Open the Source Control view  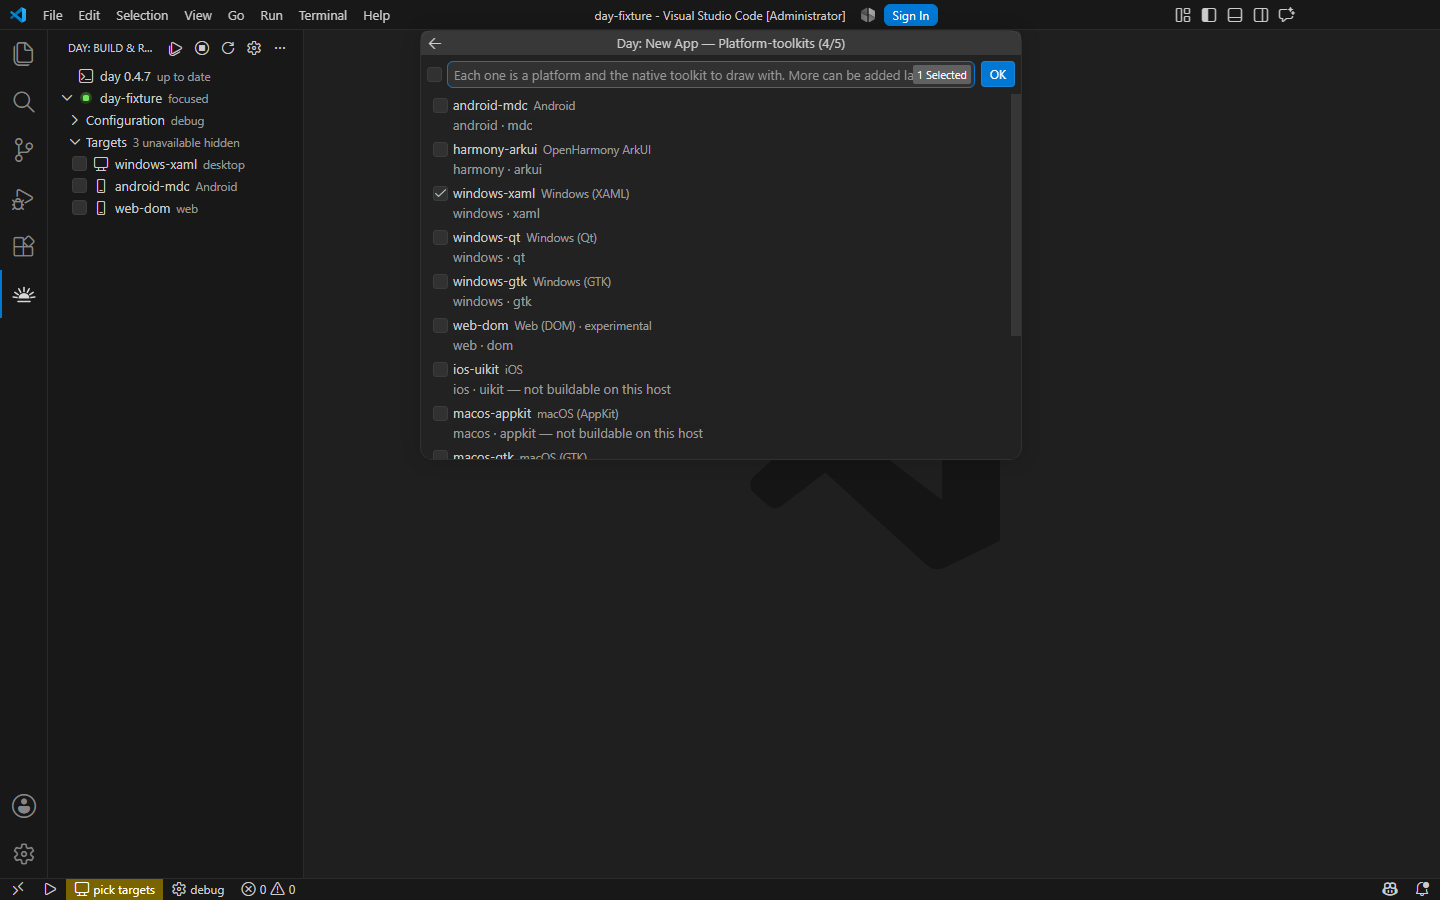click(x=23, y=150)
